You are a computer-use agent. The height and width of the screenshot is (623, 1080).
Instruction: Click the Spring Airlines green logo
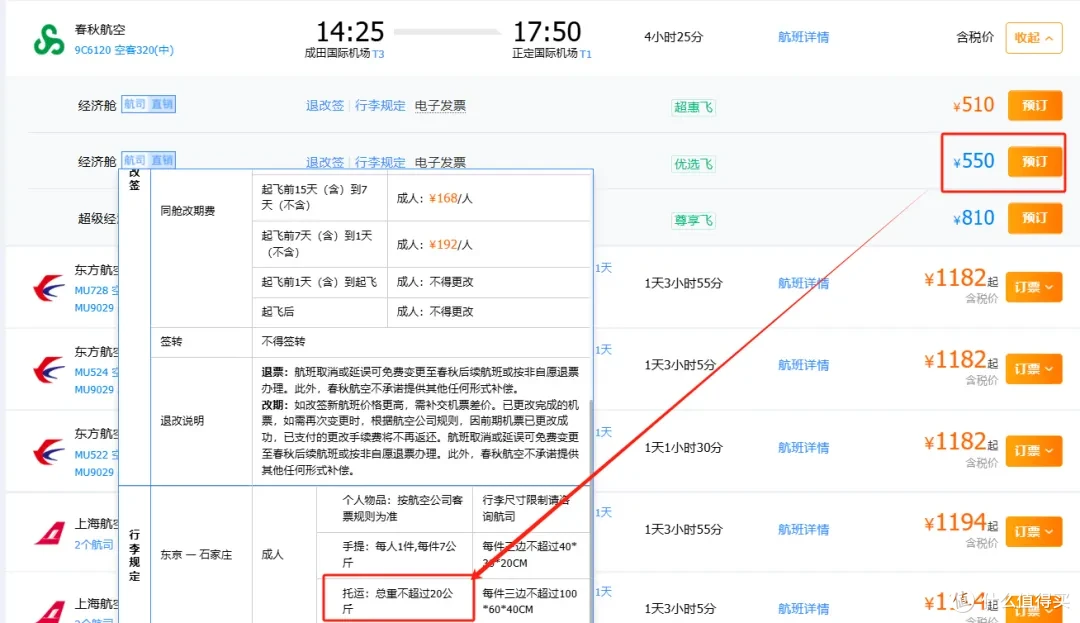(49, 39)
